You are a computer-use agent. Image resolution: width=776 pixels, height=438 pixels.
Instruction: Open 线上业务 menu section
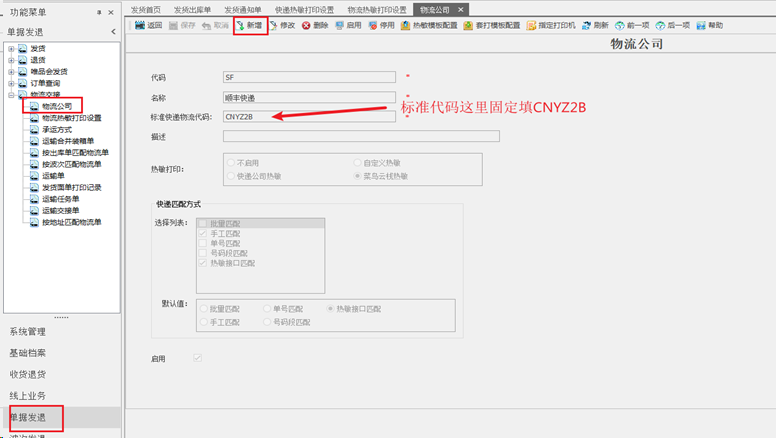pos(28,395)
